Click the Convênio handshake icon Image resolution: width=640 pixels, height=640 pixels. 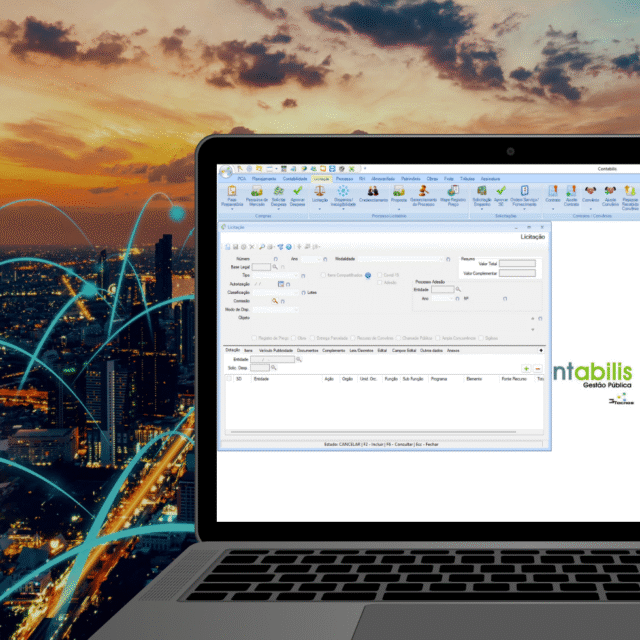[590, 192]
